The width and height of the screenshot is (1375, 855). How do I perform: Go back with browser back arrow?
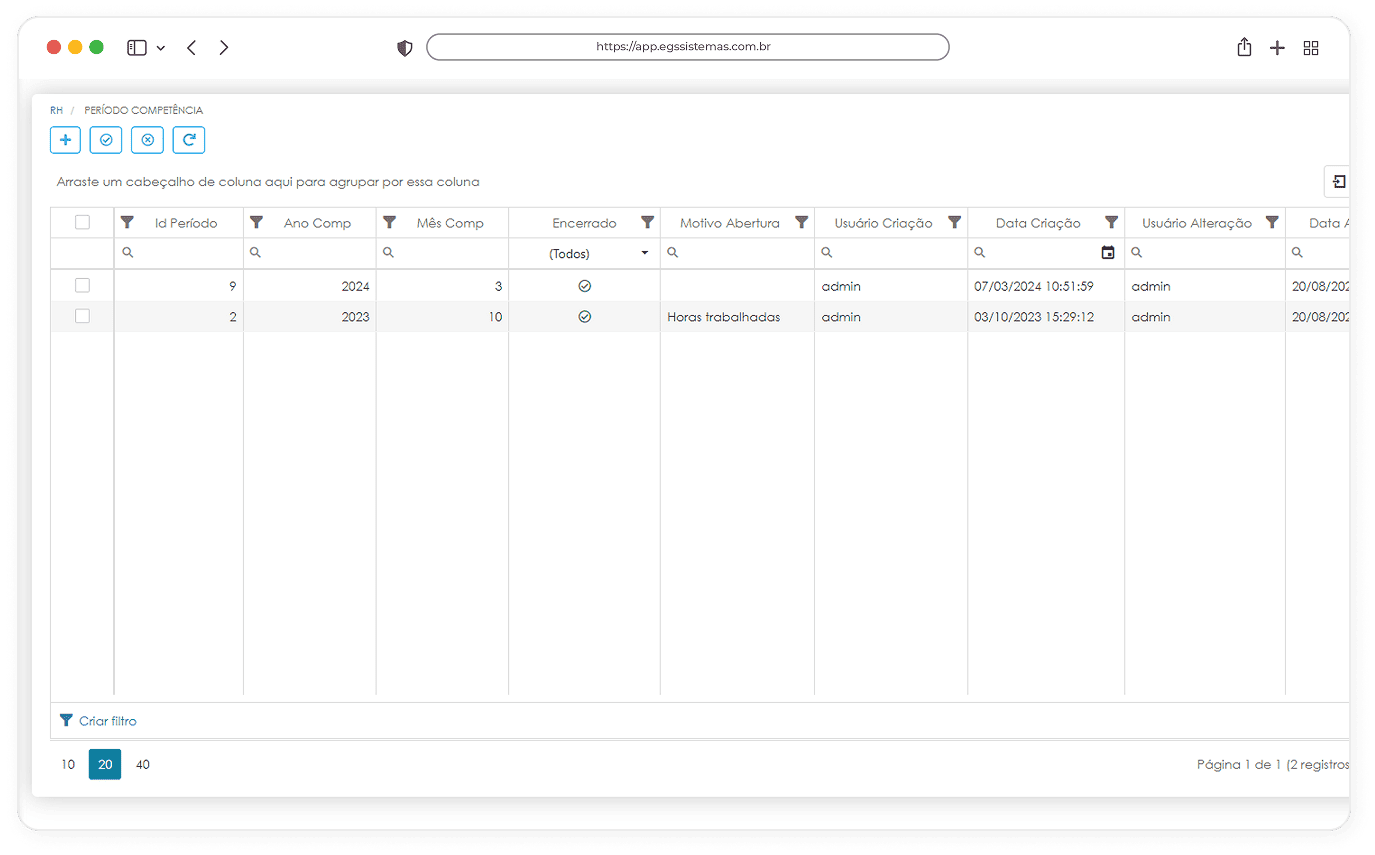click(x=191, y=47)
